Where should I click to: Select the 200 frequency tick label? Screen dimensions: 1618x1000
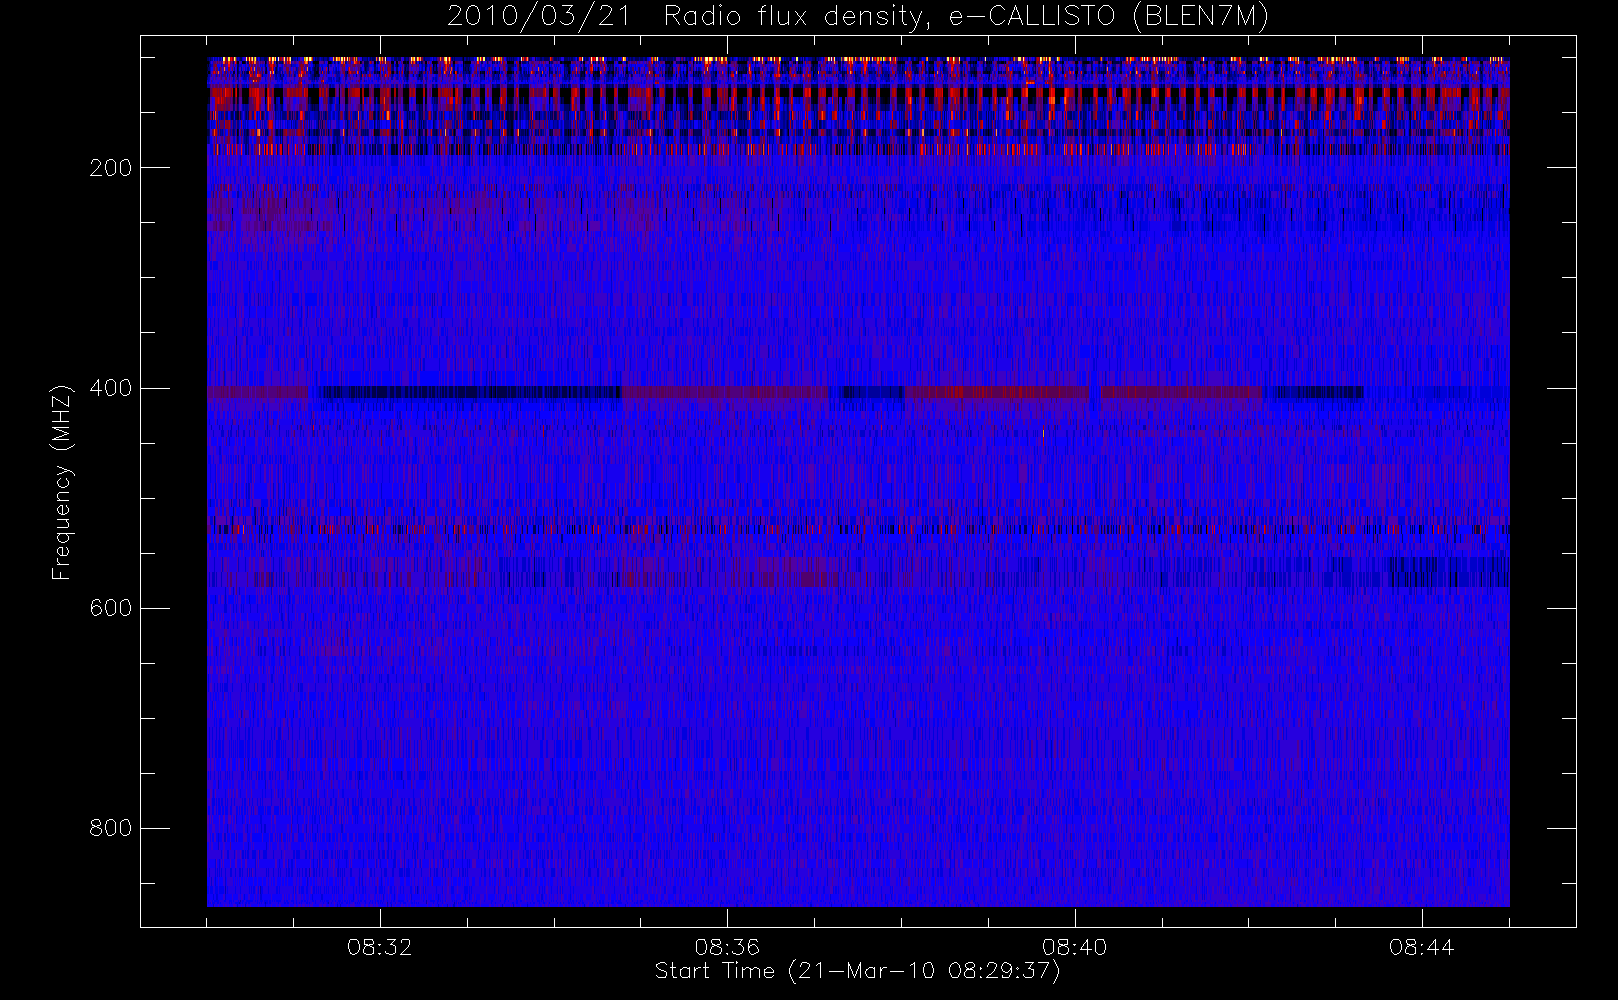(110, 168)
